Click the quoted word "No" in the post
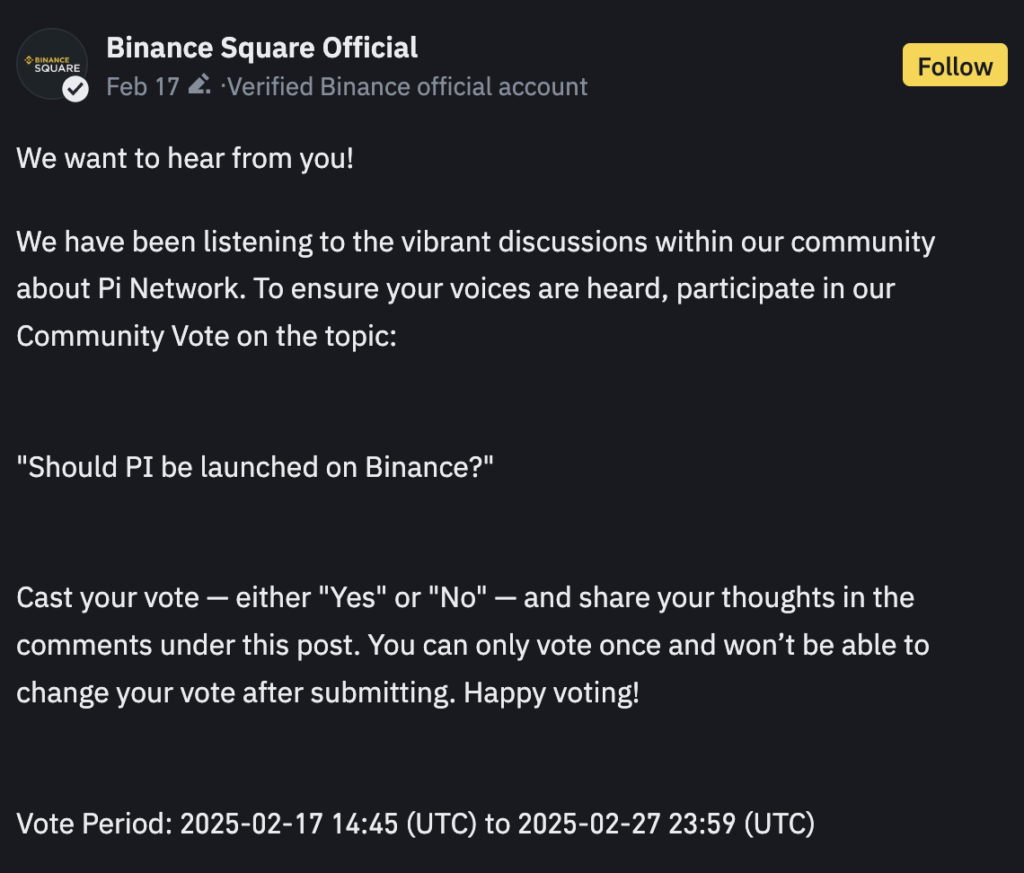The width and height of the screenshot is (1024, 873). (x=457, y=597)
